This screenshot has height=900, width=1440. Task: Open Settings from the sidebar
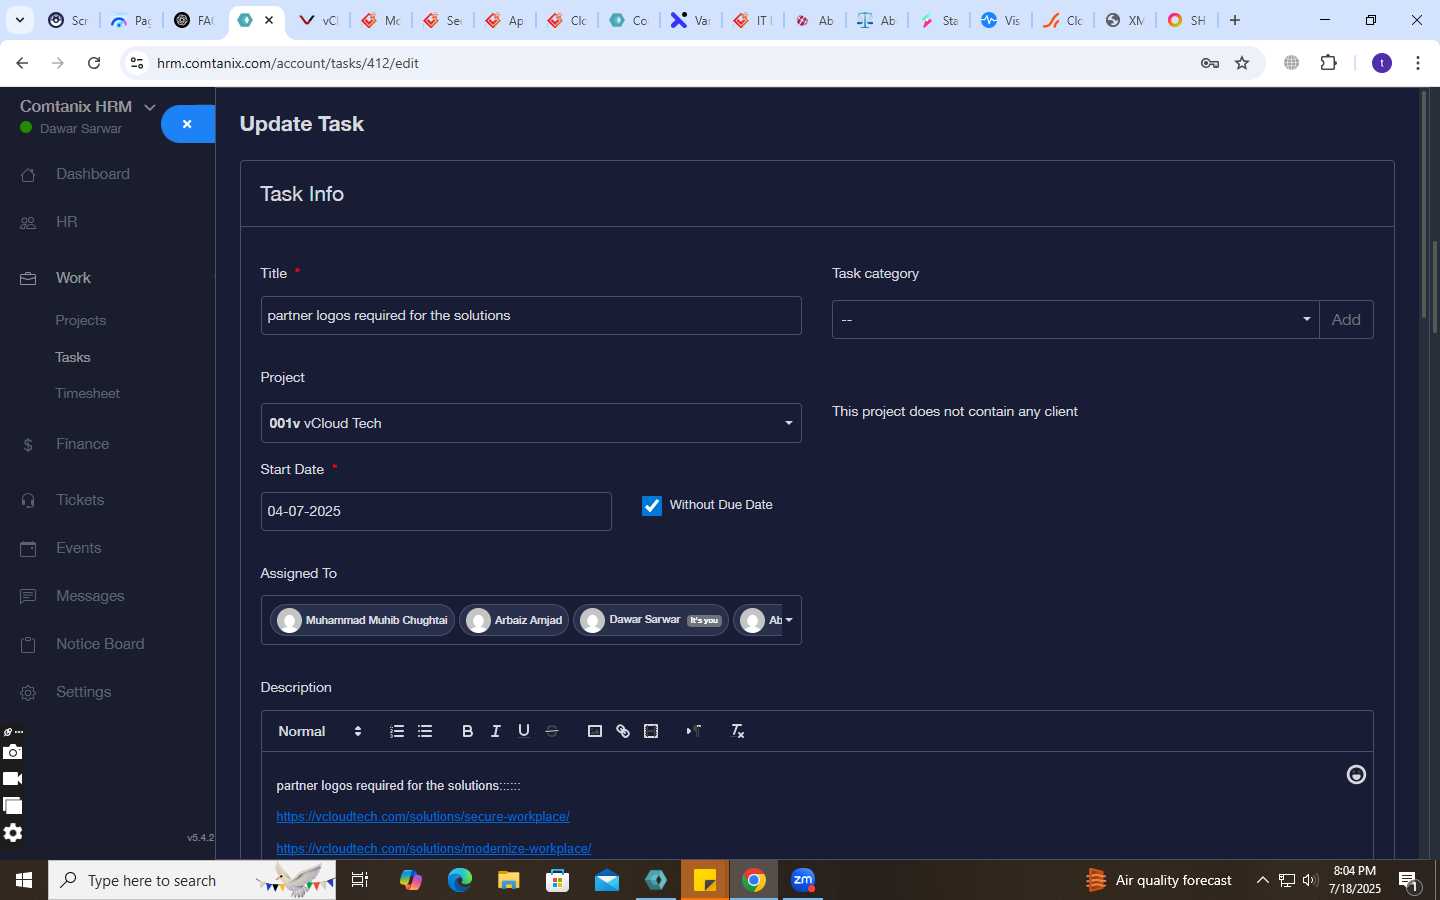83,692
